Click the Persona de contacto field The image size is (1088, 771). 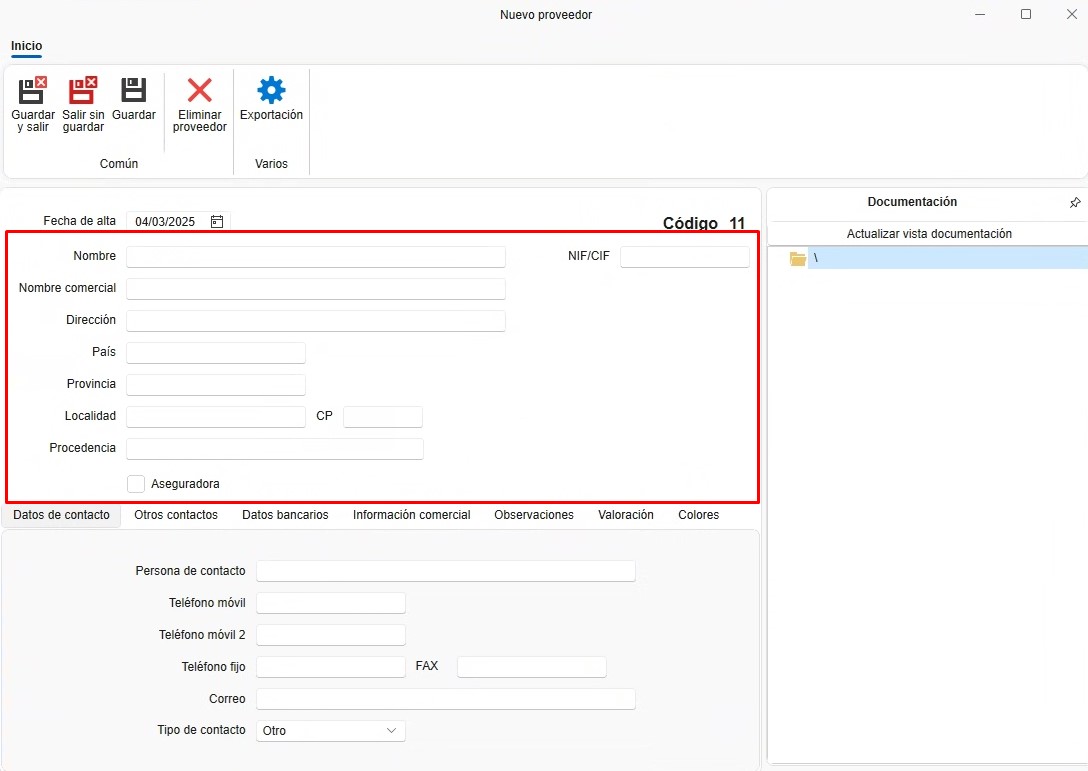point(446,571)
